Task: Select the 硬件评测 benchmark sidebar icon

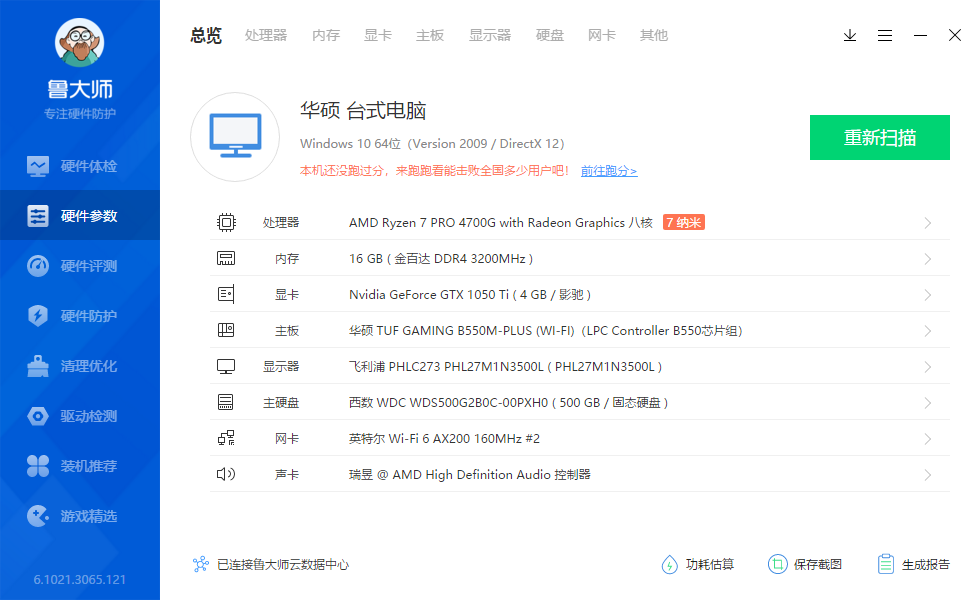Action: click(x=80, y=265)
